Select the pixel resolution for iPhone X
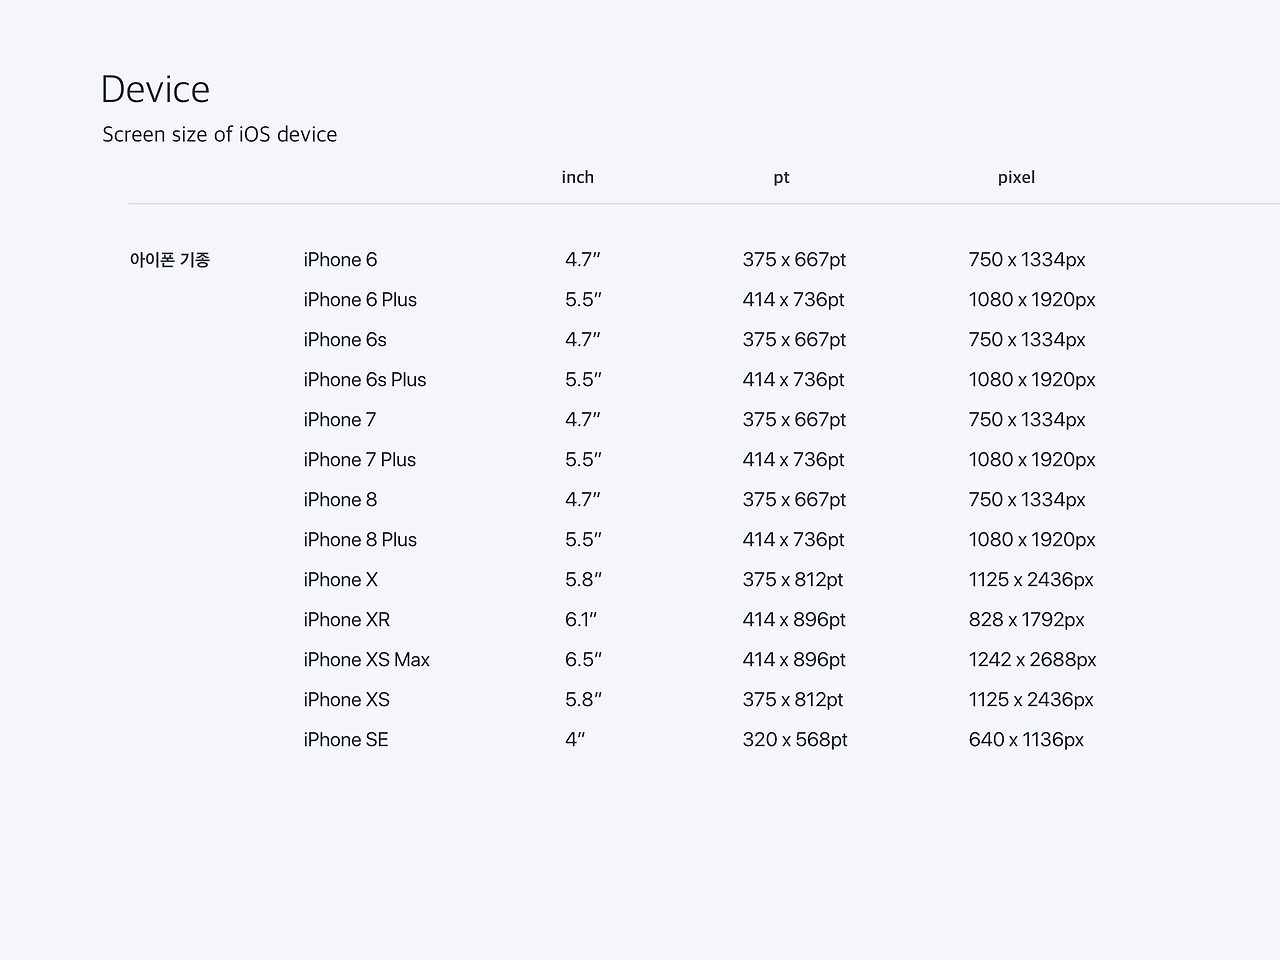Viewport: 1280px width, 960px height. click(x=1031, y=580)
